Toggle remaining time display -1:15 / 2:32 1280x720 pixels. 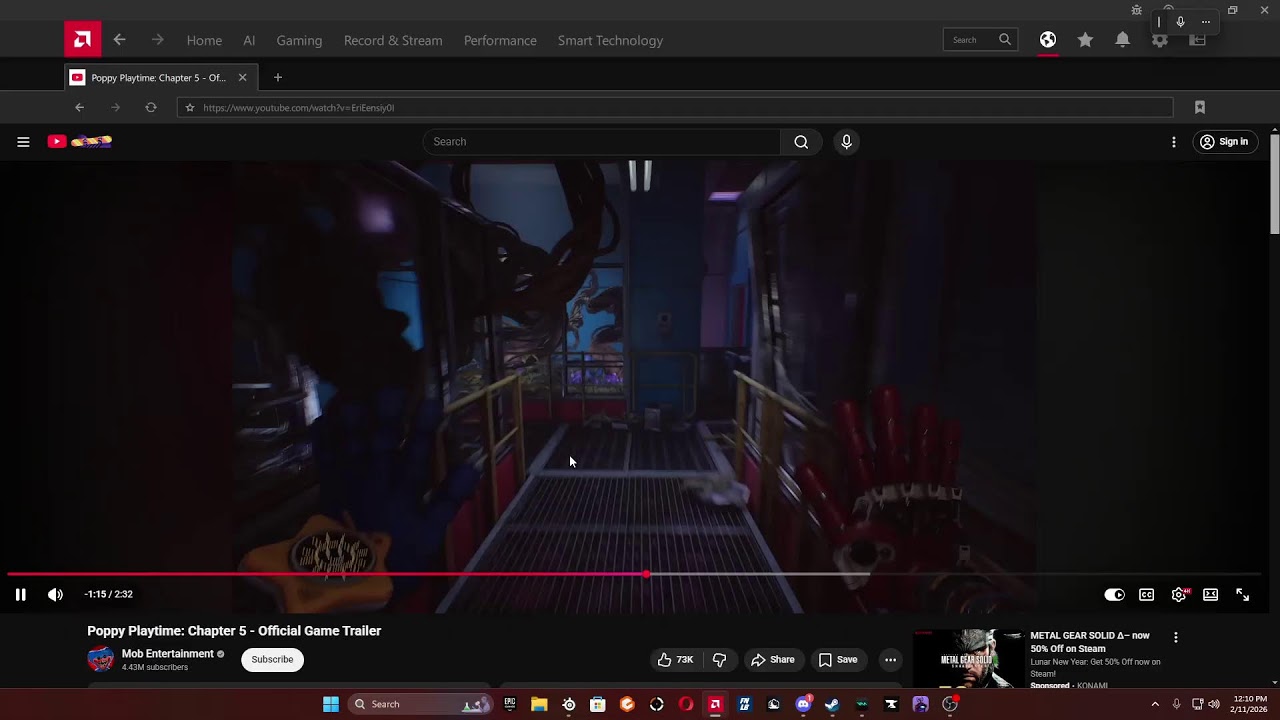click(109, 594)
